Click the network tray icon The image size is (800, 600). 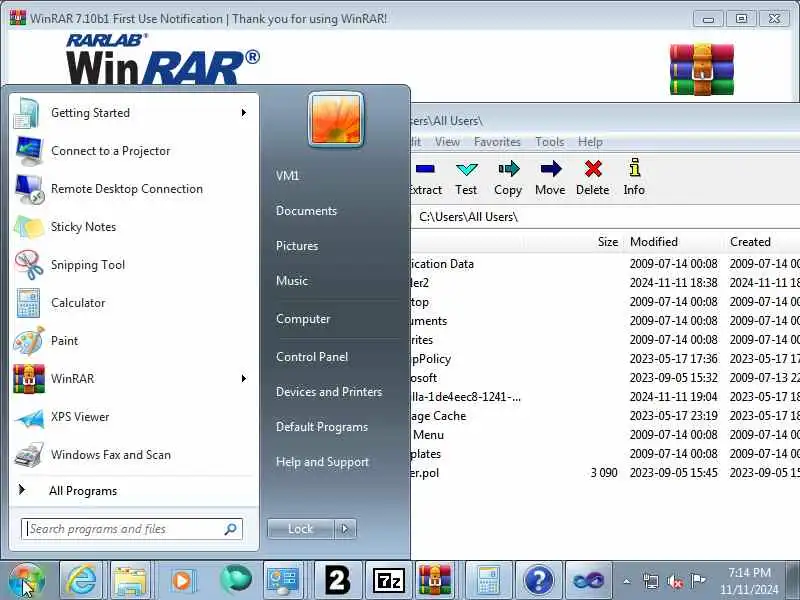(651, 581)
